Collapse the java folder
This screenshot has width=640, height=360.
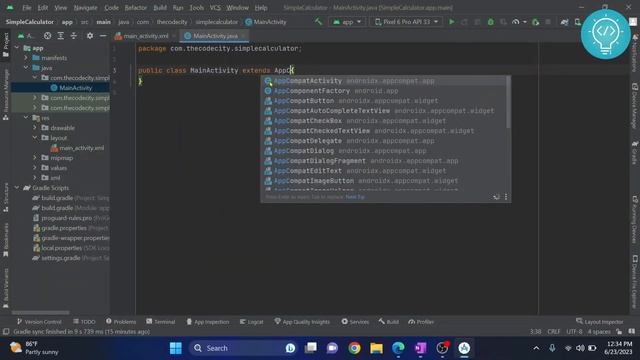26,68
